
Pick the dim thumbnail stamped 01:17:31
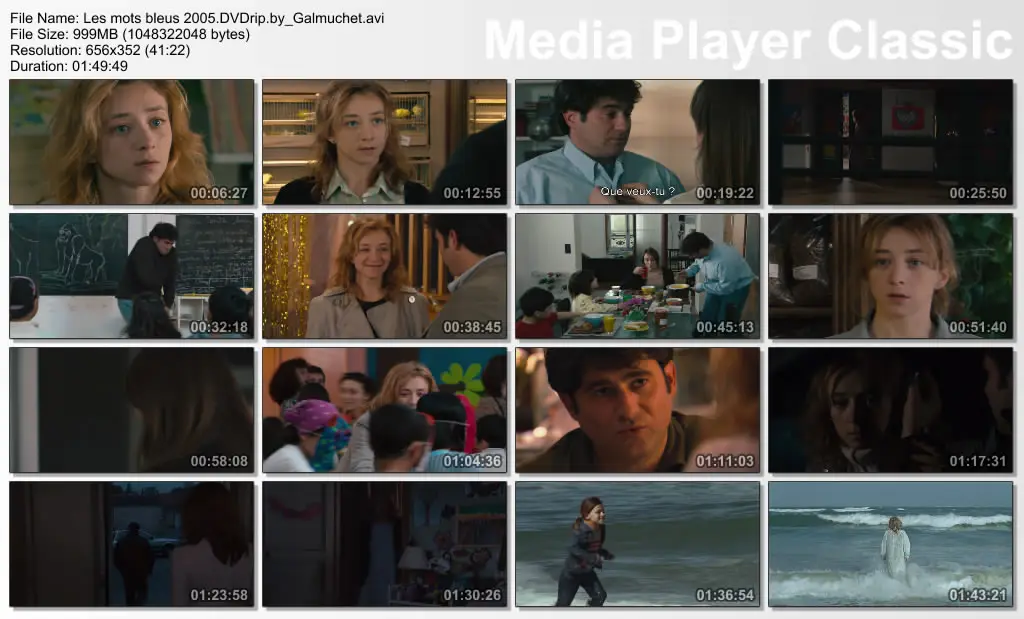890,409
